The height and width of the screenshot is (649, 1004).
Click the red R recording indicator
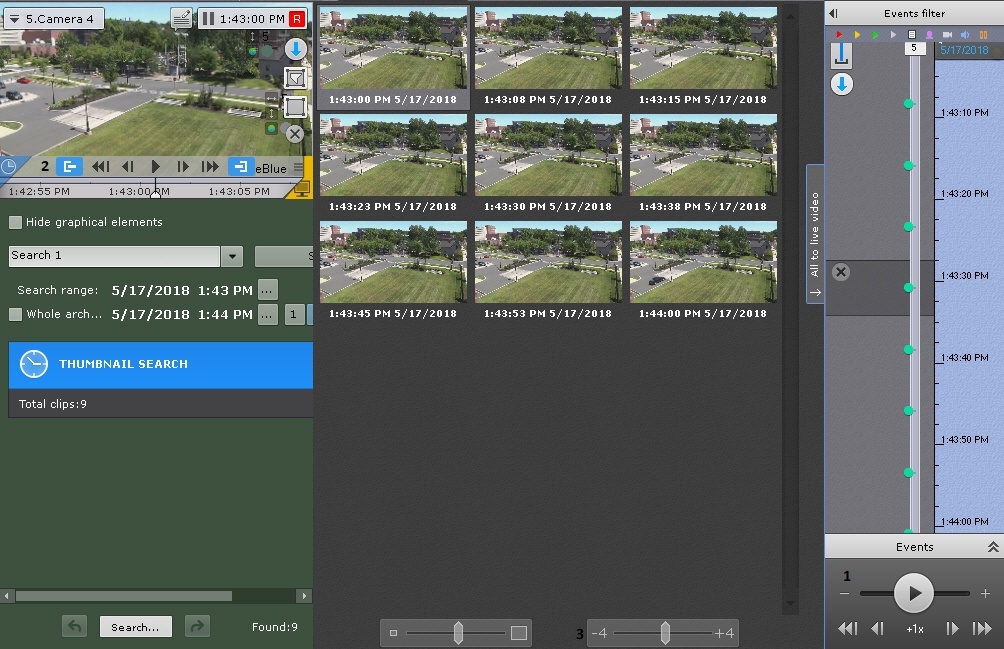[296, 19]
